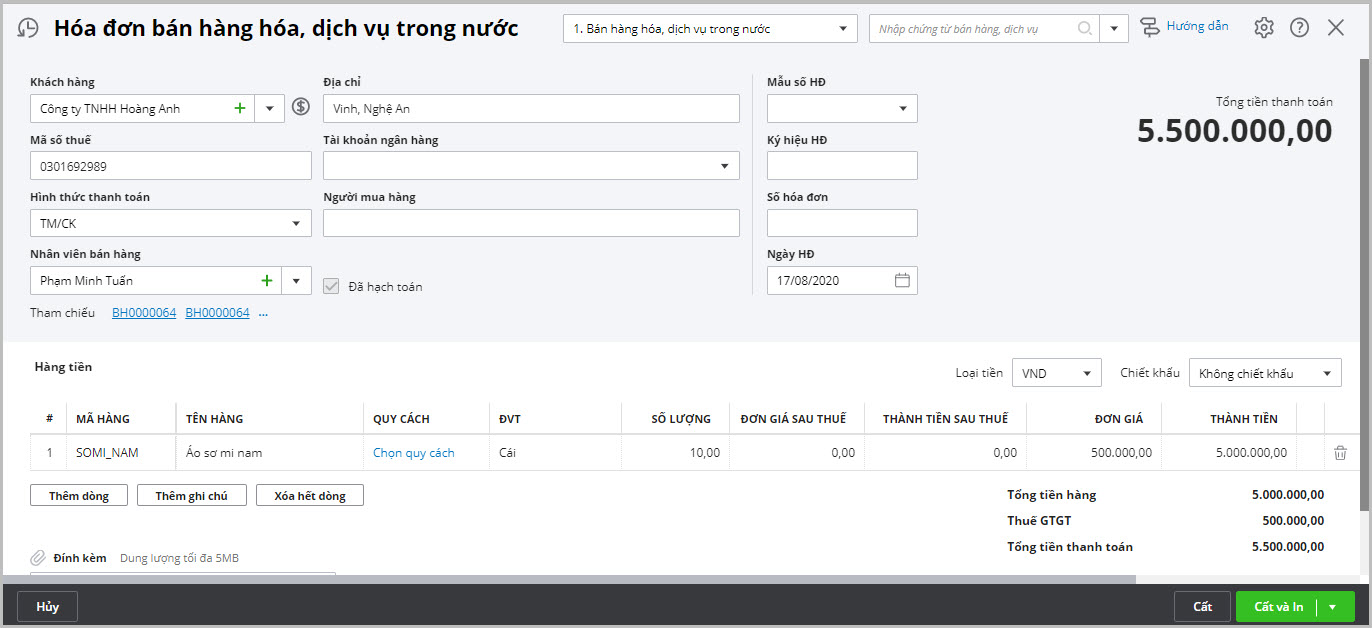Open the settings gear icon
Screen dimensions: 1372x628
1264,28
